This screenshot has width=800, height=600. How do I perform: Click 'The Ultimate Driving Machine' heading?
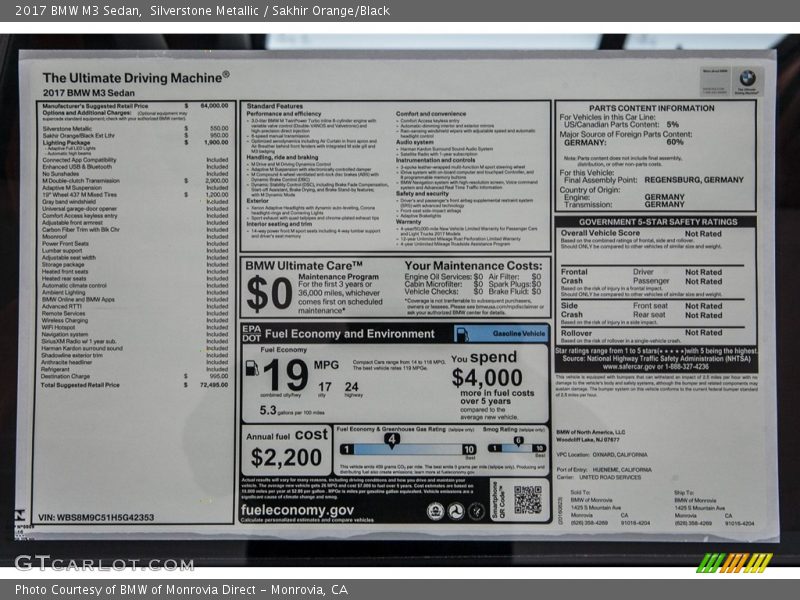tap(136, 78)
